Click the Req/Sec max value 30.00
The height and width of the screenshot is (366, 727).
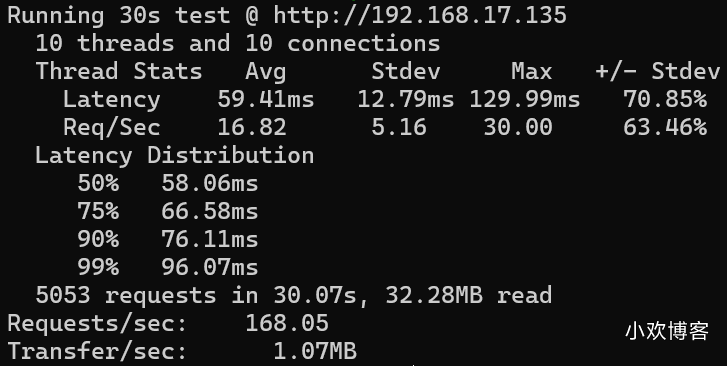(518, 128)
